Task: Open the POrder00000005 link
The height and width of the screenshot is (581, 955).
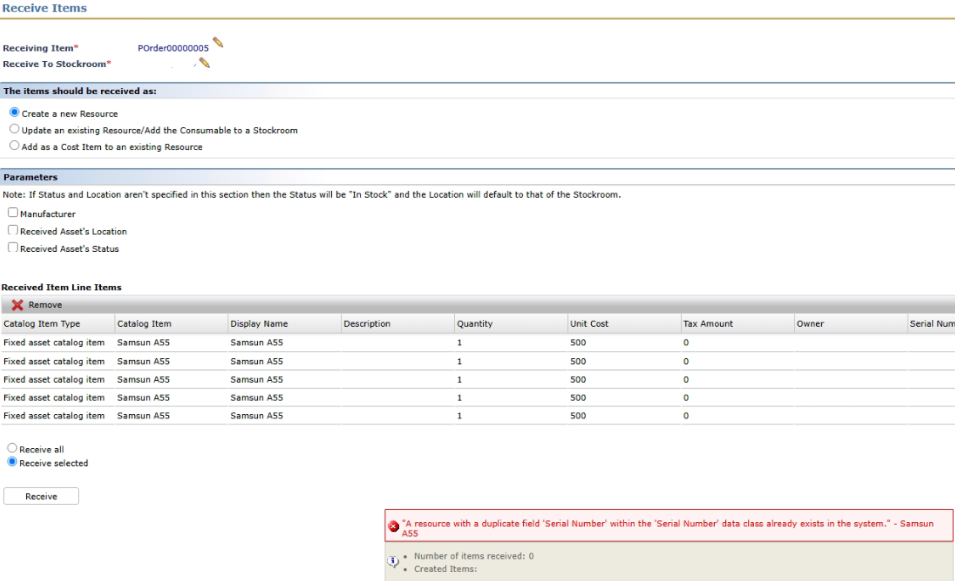Action: 173,47
